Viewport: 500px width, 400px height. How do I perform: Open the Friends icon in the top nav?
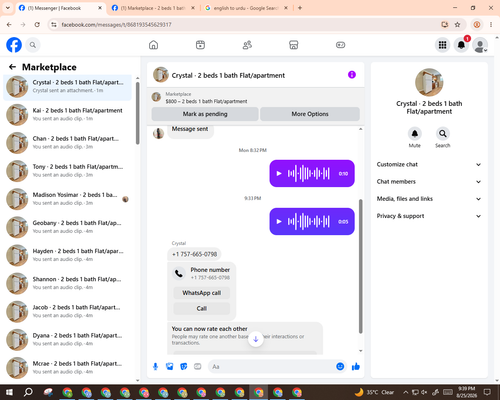point(247,45)
